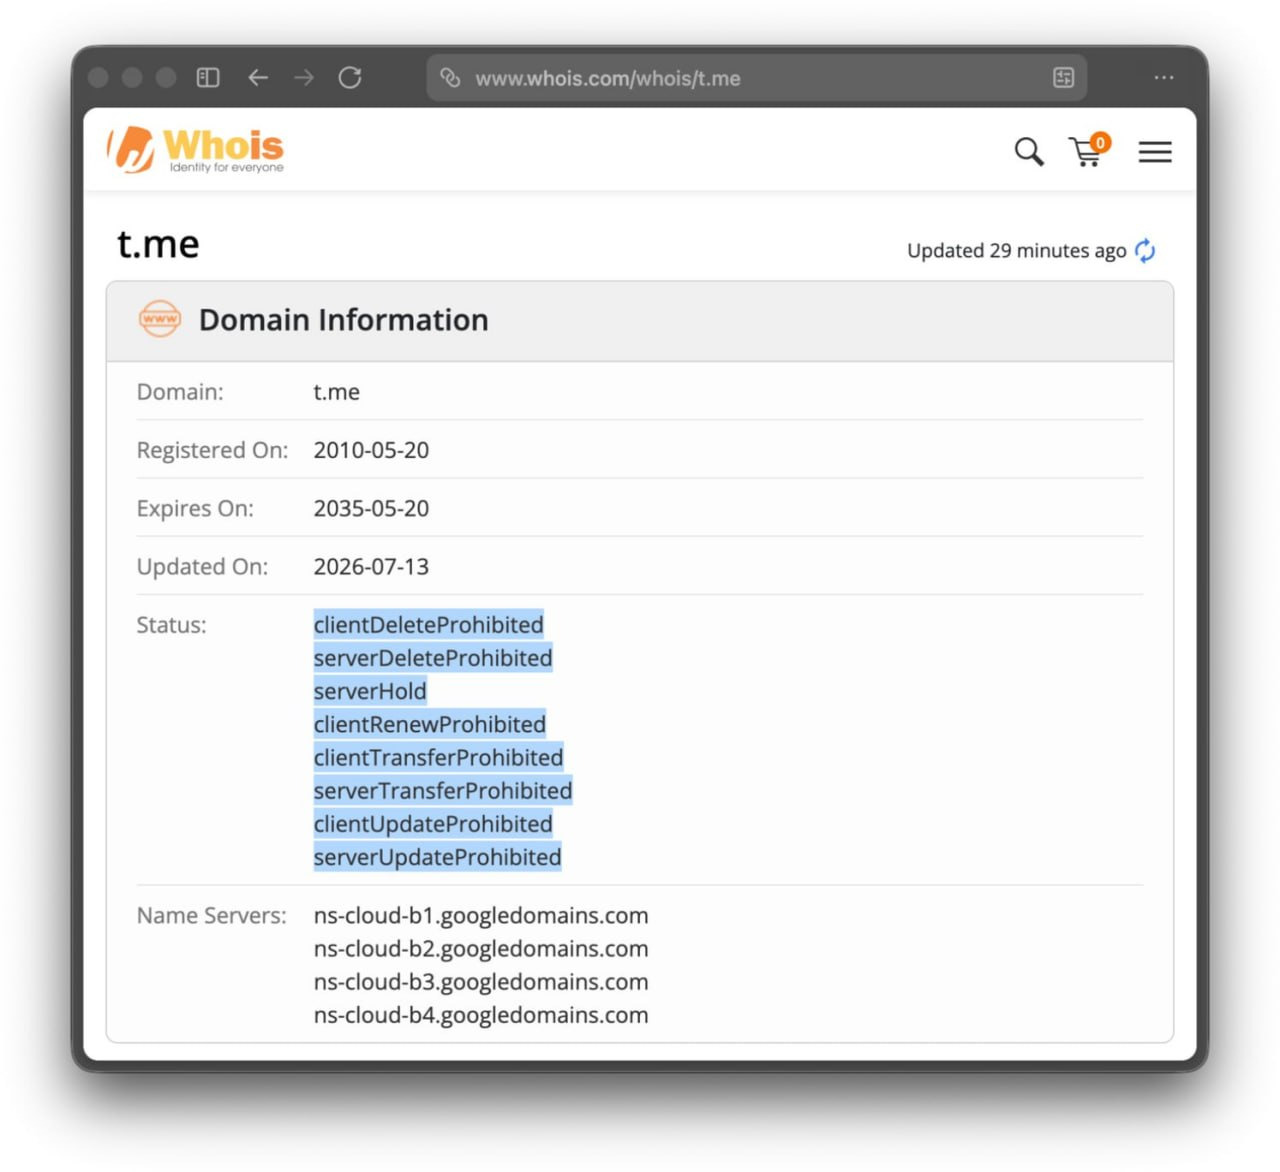Click the serverHold status text
The image size is (1280, 1172).
click(370, 691)
